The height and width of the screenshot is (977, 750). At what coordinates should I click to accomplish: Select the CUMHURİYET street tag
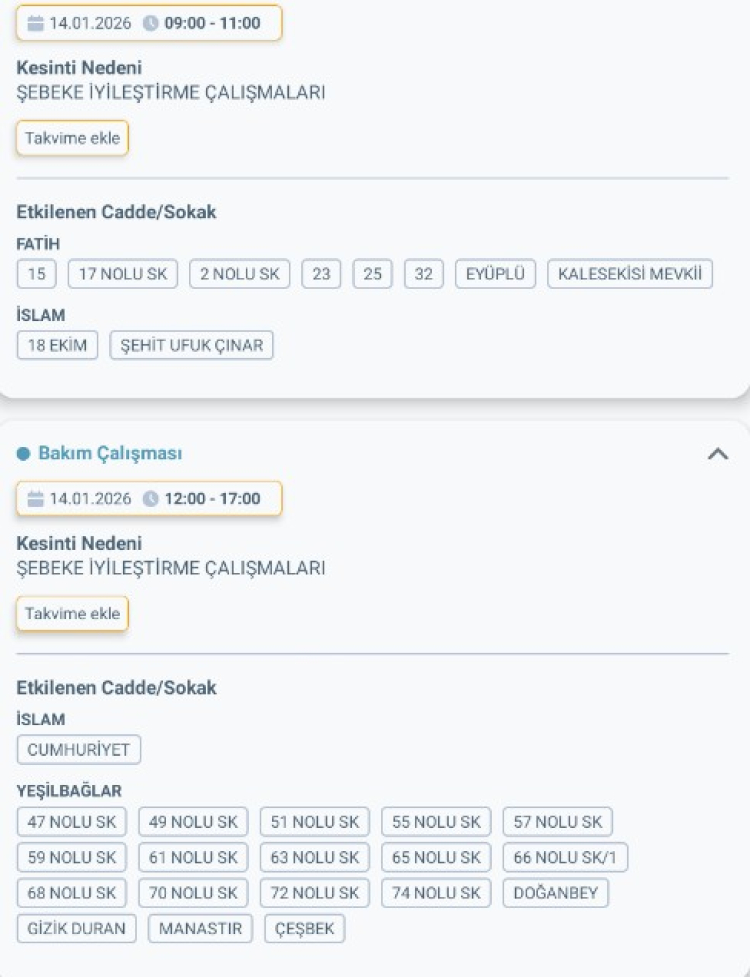(x=79, y=750)
